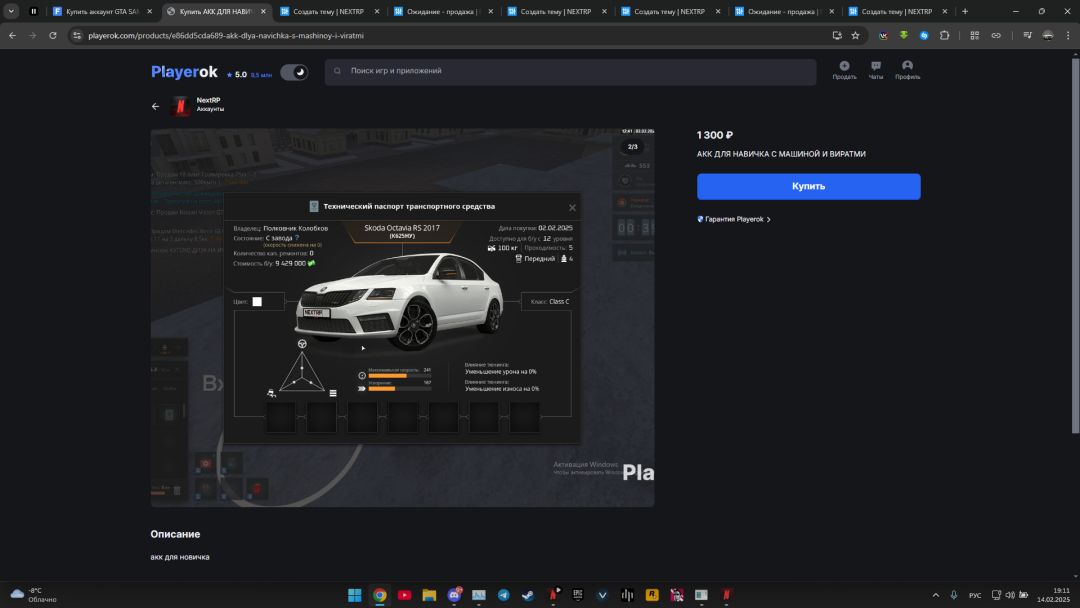Close the vehicle passport dialog in screenshot
The image size is (1080, 608).
[x=572, y=207]
